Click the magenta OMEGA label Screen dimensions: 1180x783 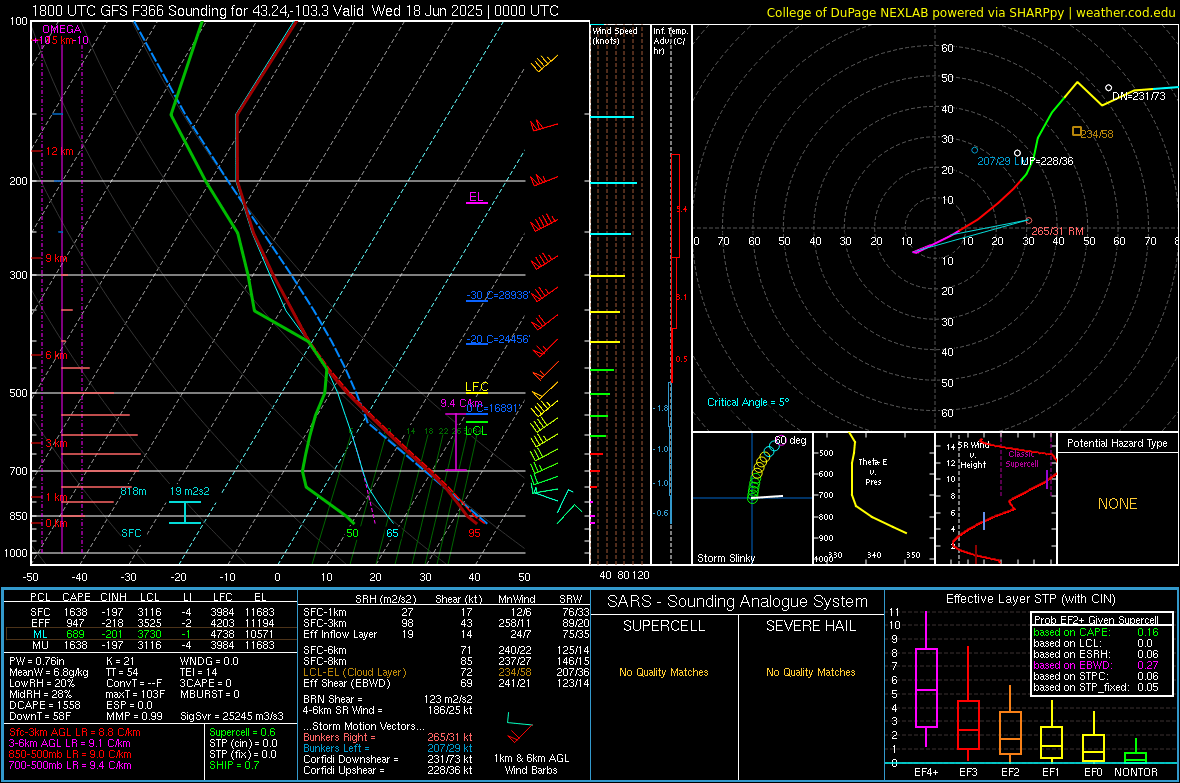coord(62,29)
